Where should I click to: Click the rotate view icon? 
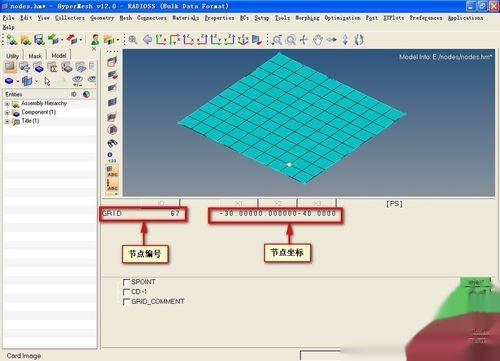click(x=359, y=40)
